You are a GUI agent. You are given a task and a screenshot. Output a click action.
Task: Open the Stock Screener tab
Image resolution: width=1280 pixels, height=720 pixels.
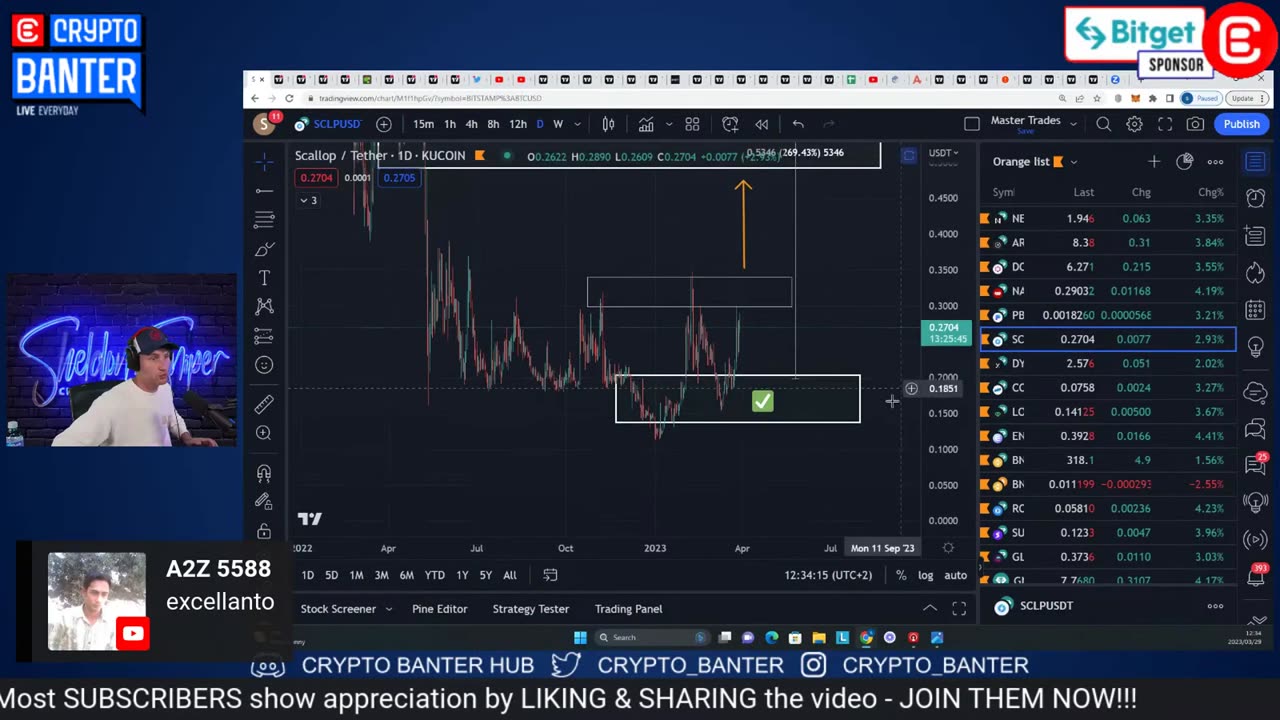(338, 609)
